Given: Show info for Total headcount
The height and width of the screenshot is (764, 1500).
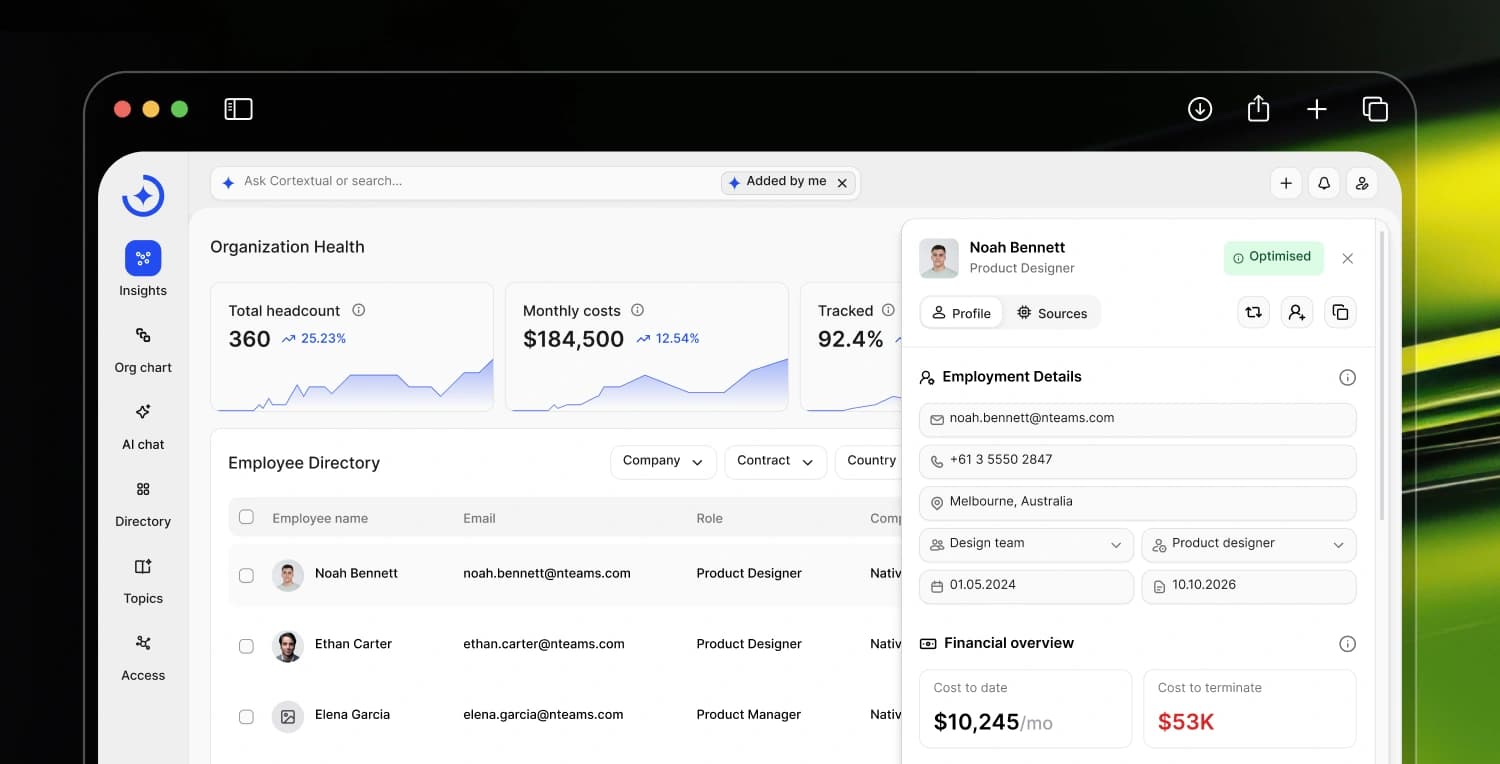Looking at the screenshot, I should pos(359,310).
